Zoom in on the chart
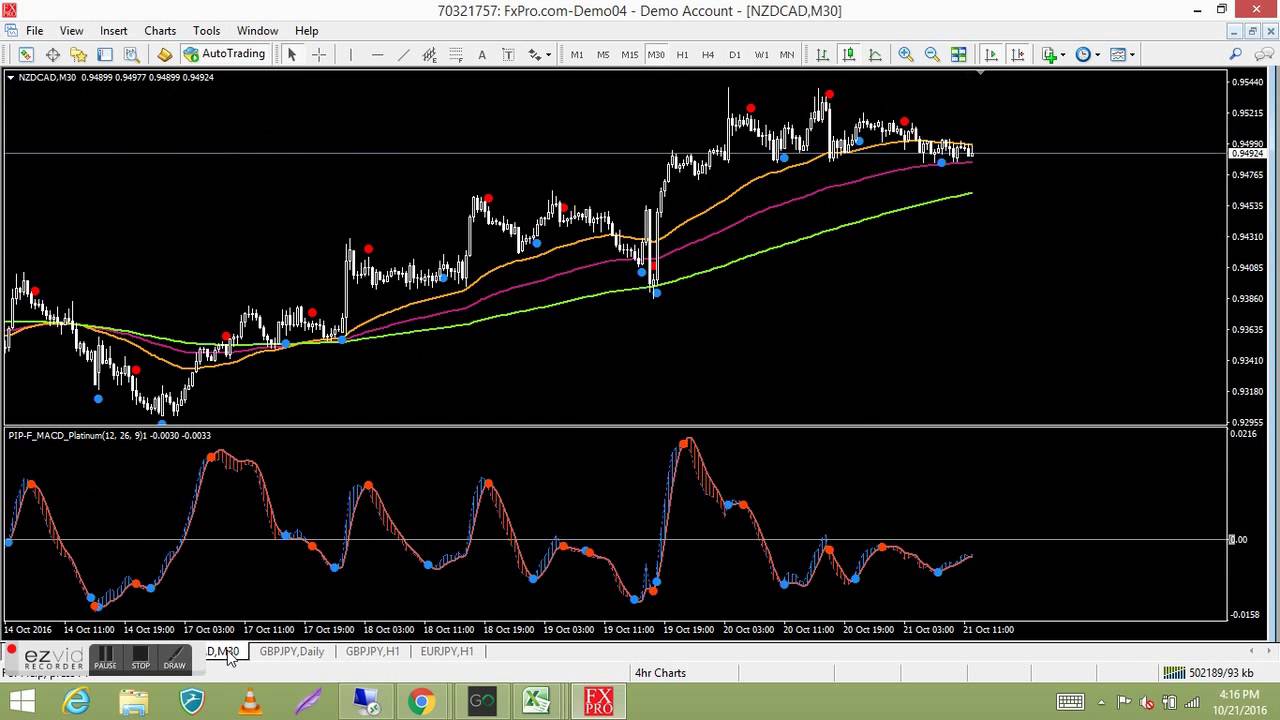 pos(905,54)
